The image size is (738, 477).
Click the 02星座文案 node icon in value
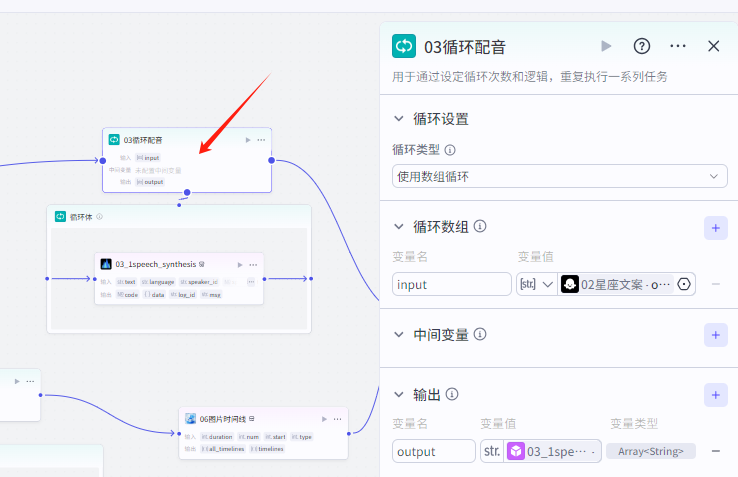click(570, 284)
